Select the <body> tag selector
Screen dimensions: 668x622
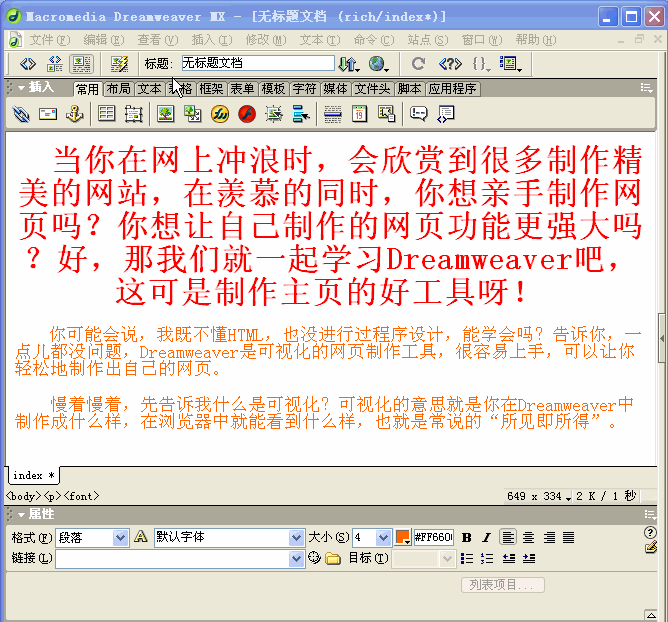pos(24,496)
